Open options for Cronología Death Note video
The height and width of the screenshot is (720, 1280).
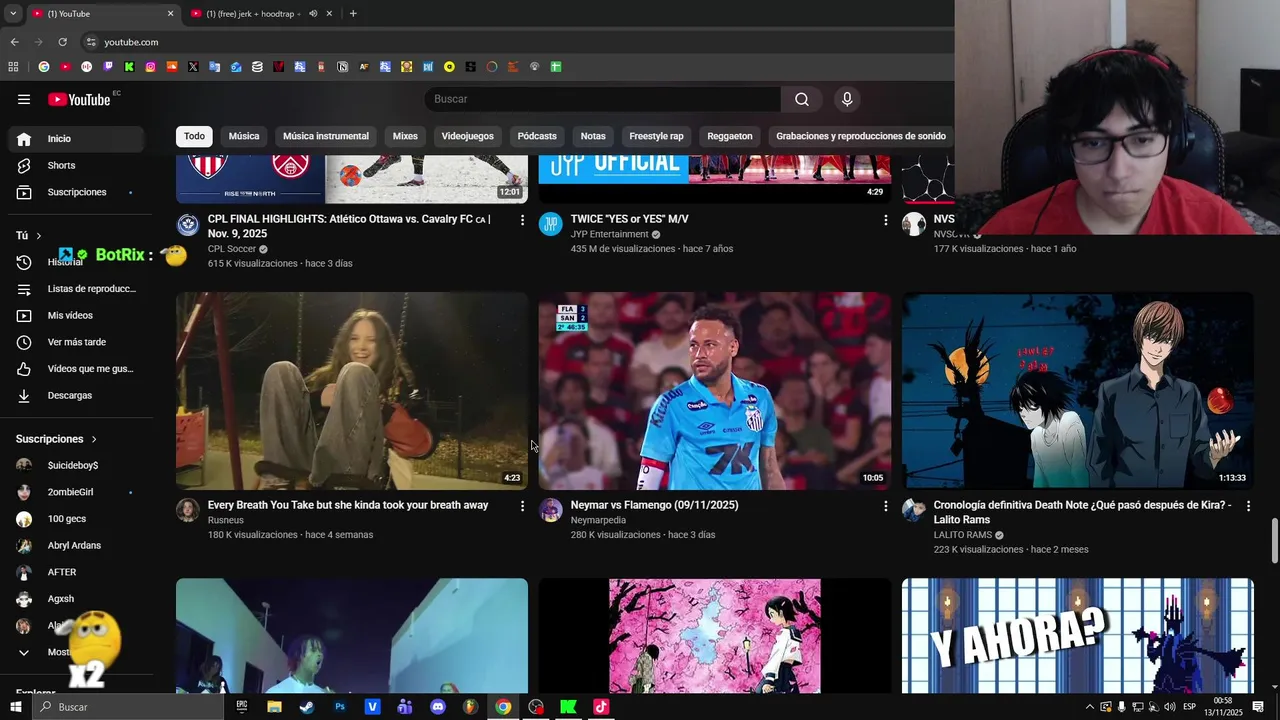pos(1248,506)
